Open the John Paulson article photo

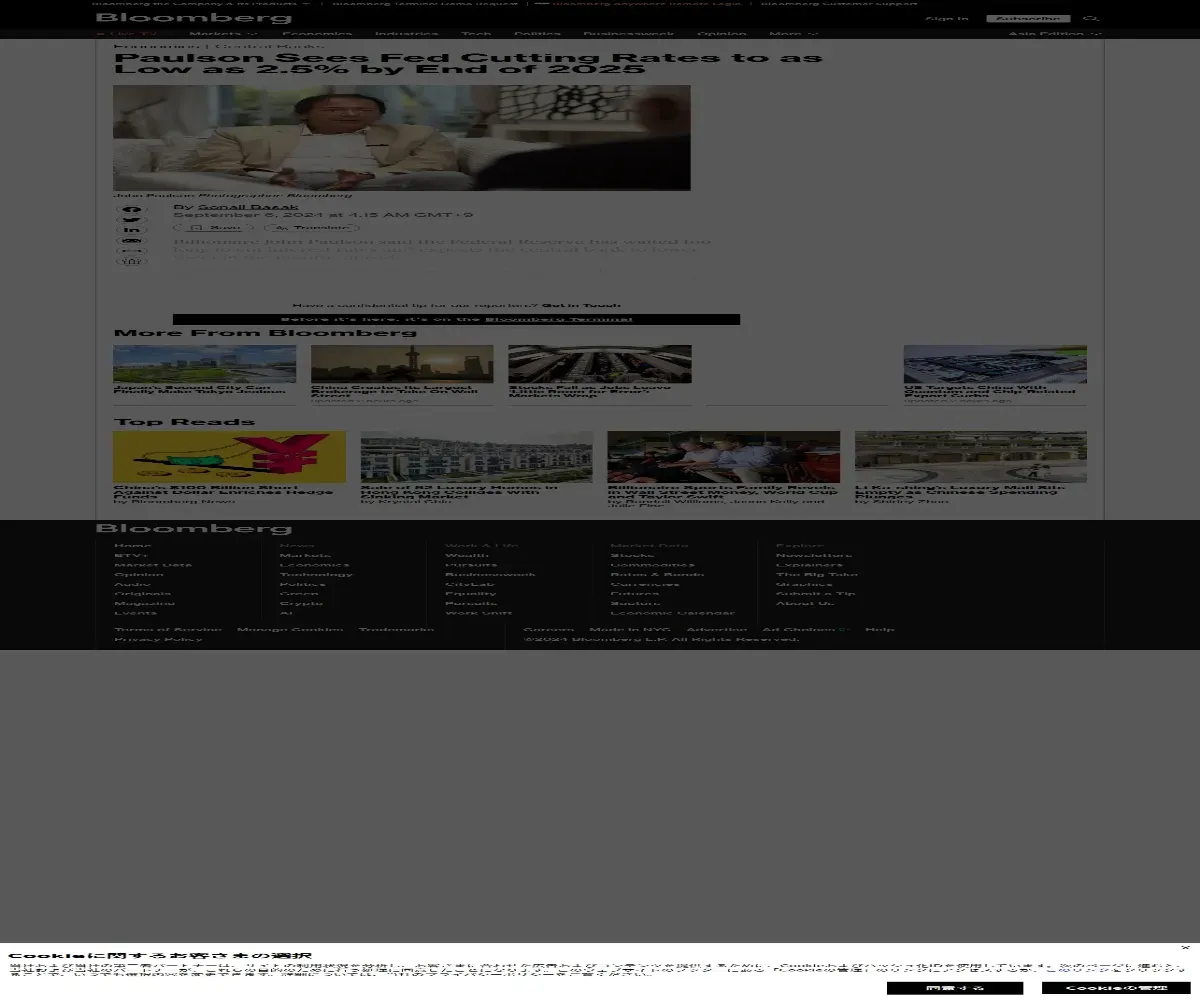point(402,137)
